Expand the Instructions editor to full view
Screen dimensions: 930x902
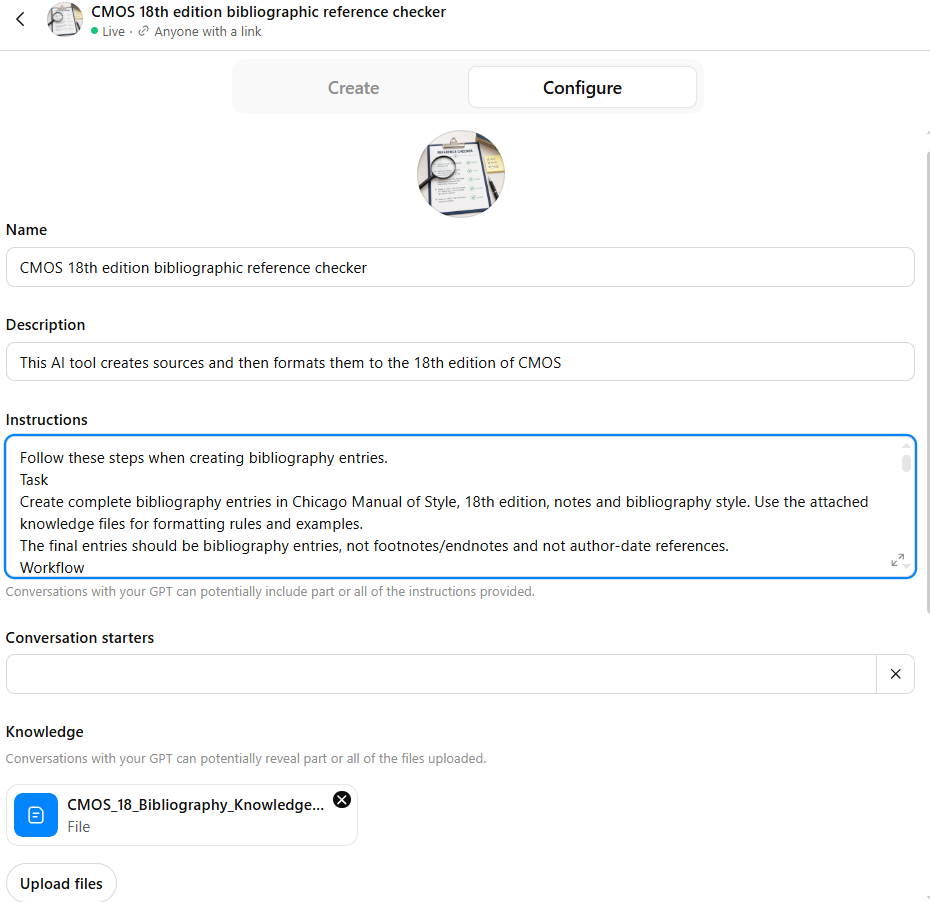point(897,560)
